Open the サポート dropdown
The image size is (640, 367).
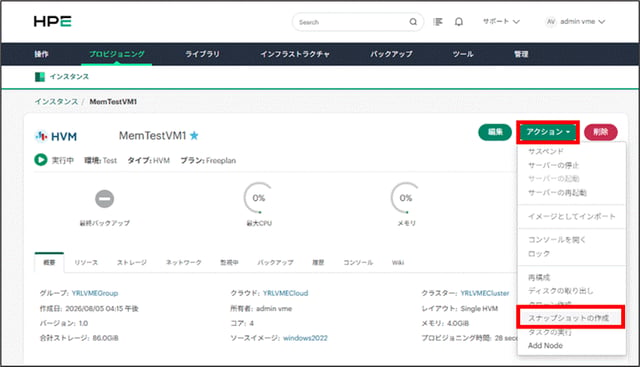pos(501,22)
